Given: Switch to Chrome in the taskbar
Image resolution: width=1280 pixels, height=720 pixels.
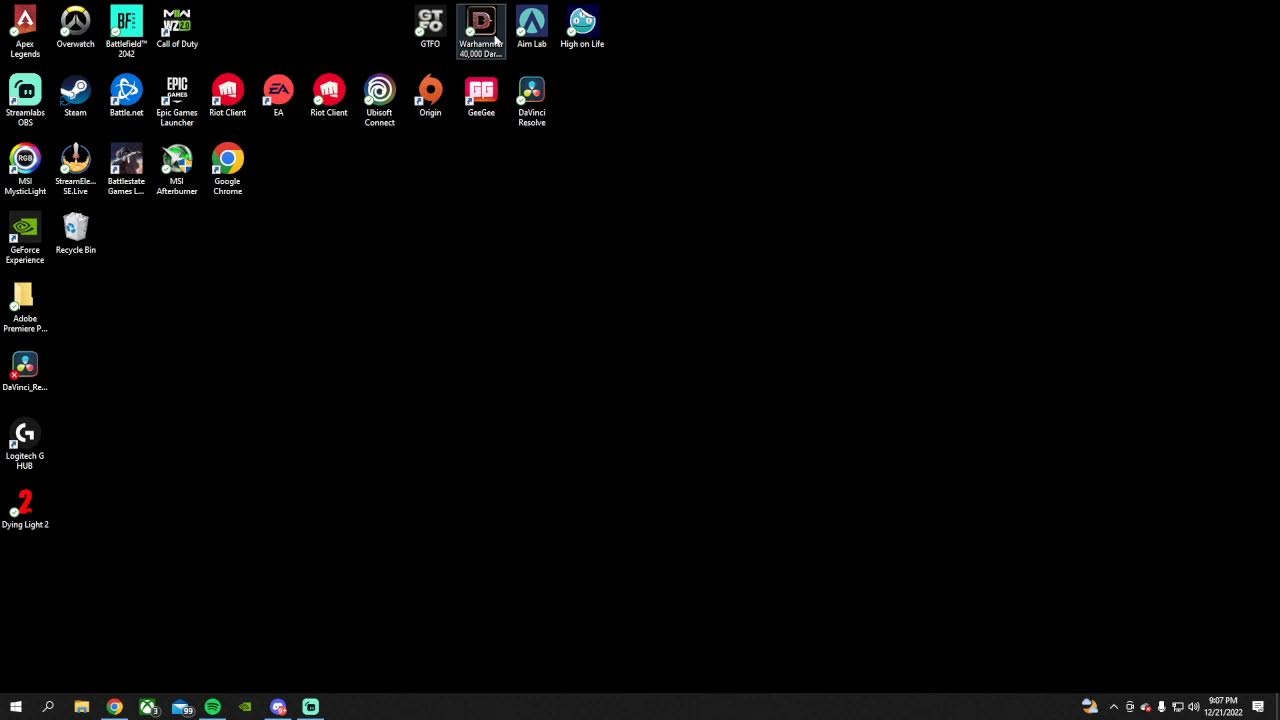Looking at the screenshot, I should coord(115,707).
